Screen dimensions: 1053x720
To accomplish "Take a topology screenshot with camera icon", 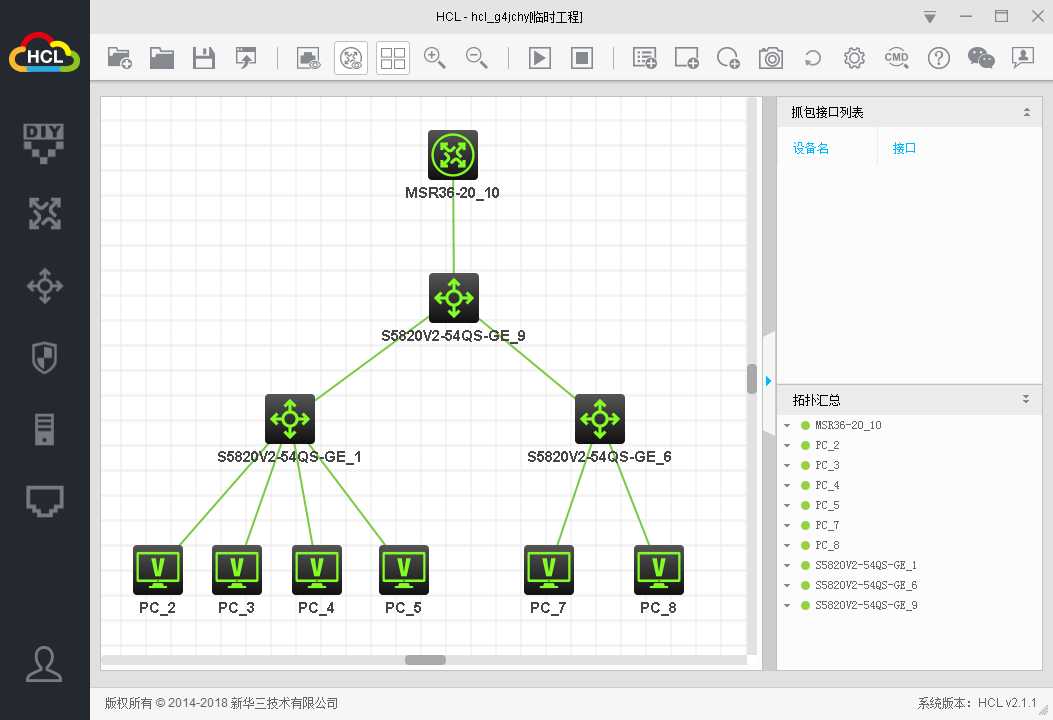I will point(771,58).
